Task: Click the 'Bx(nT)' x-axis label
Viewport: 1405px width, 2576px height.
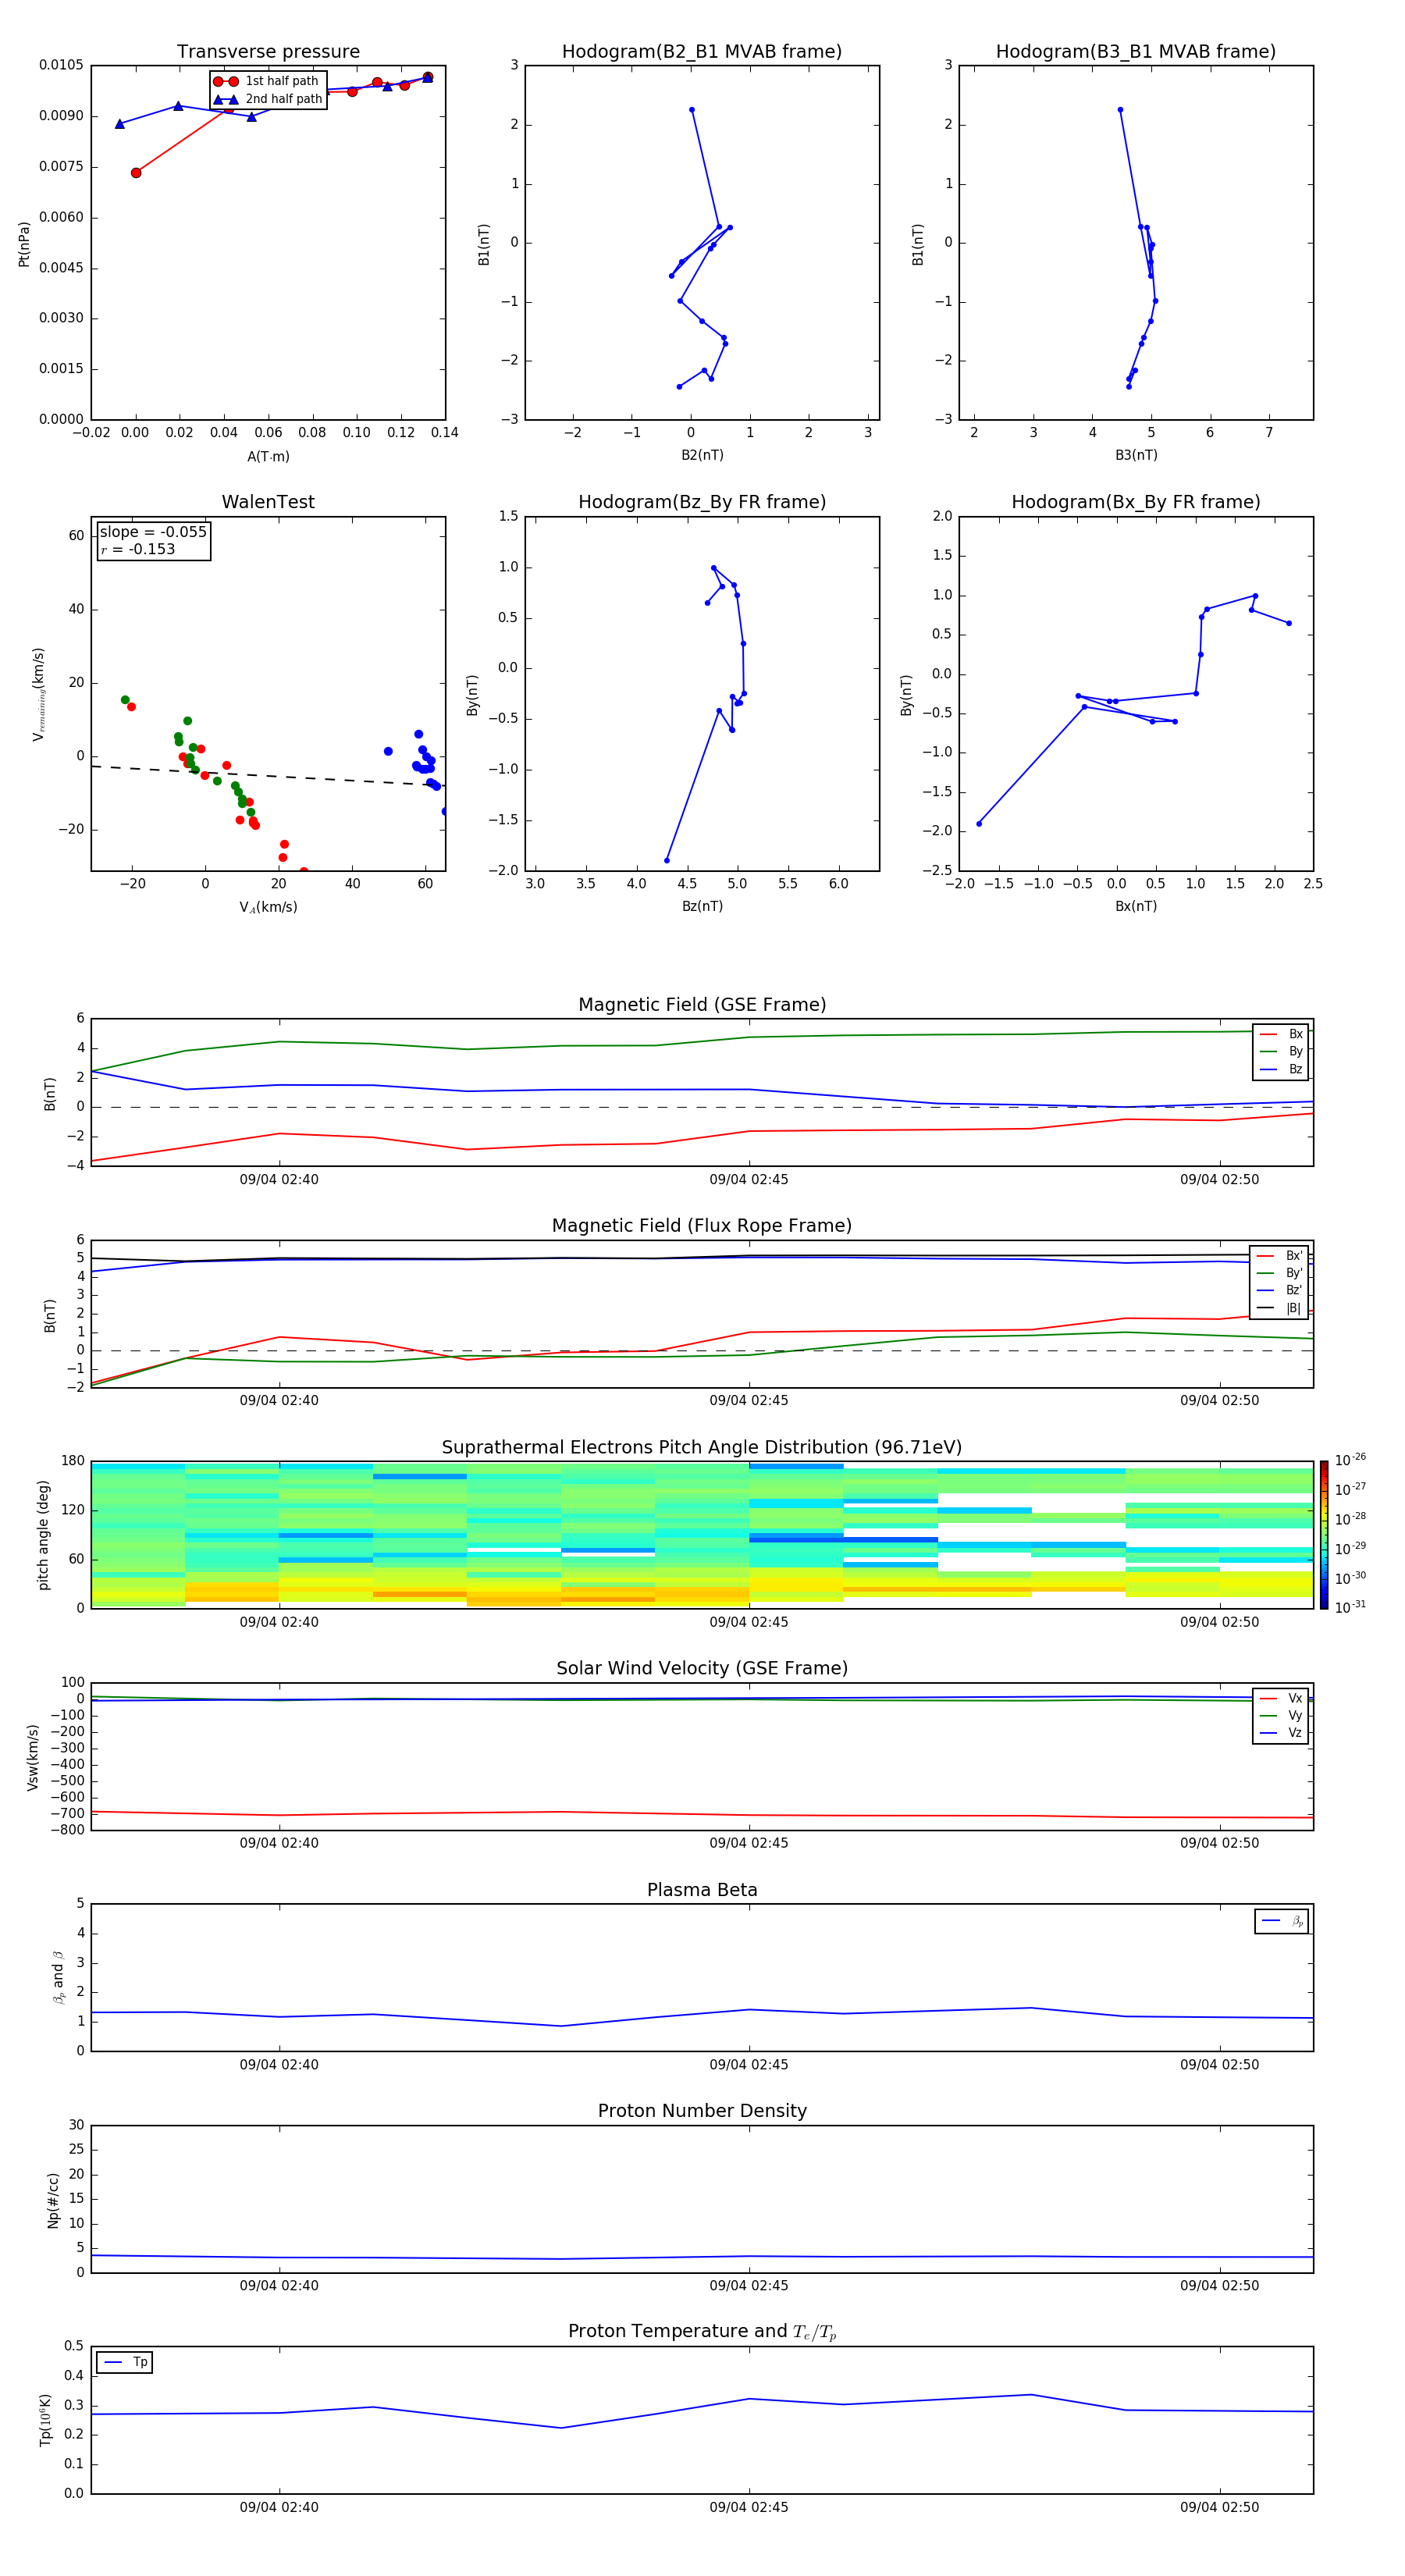Action: (1136, 906)
